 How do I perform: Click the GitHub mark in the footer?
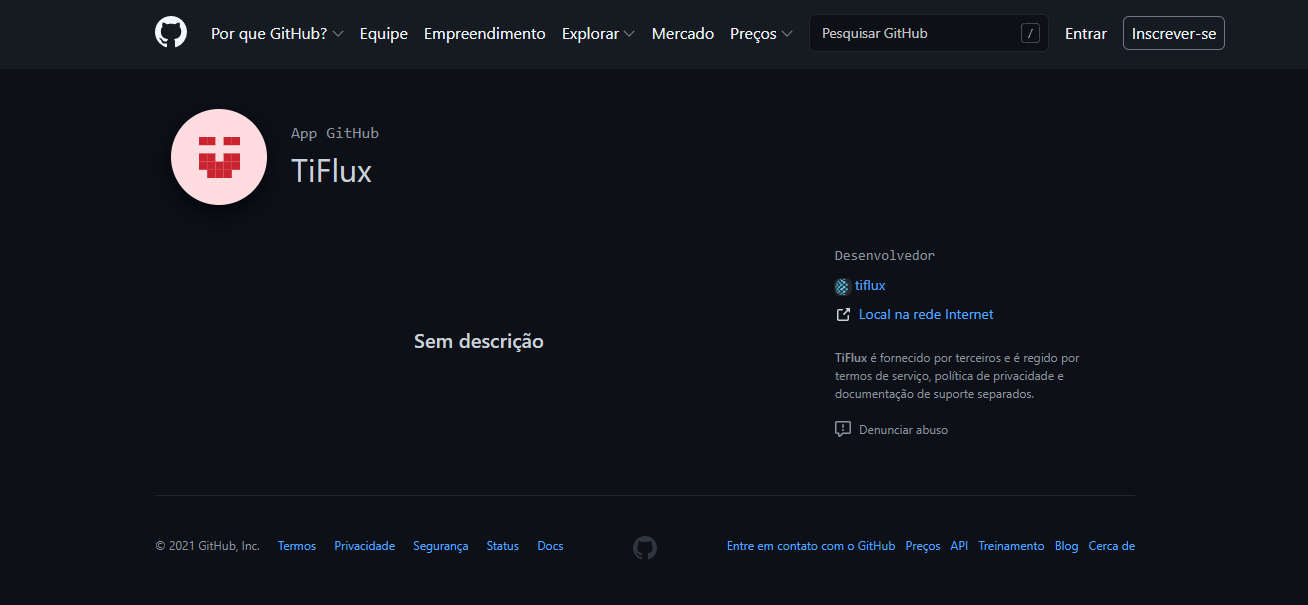pos(645,547)
